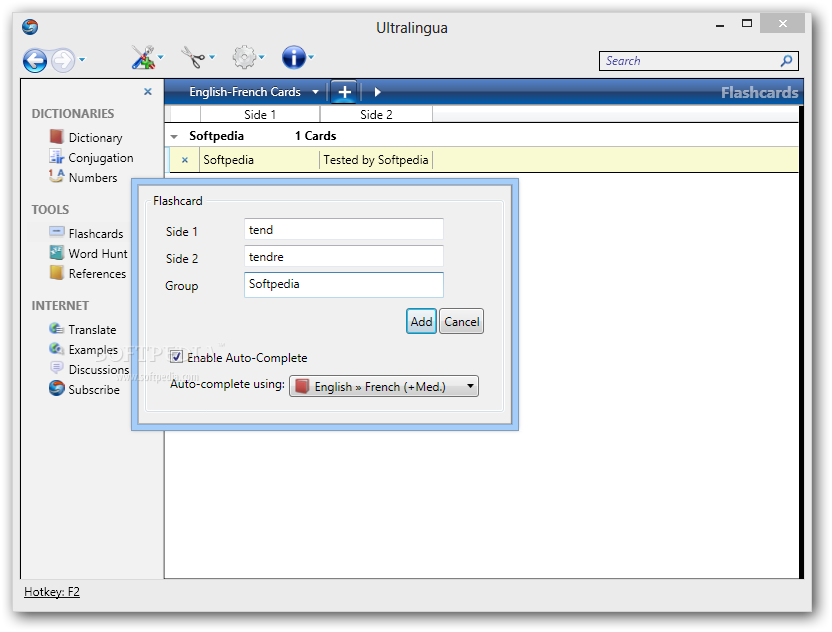Open Translate under Internet

click(83, 330)
